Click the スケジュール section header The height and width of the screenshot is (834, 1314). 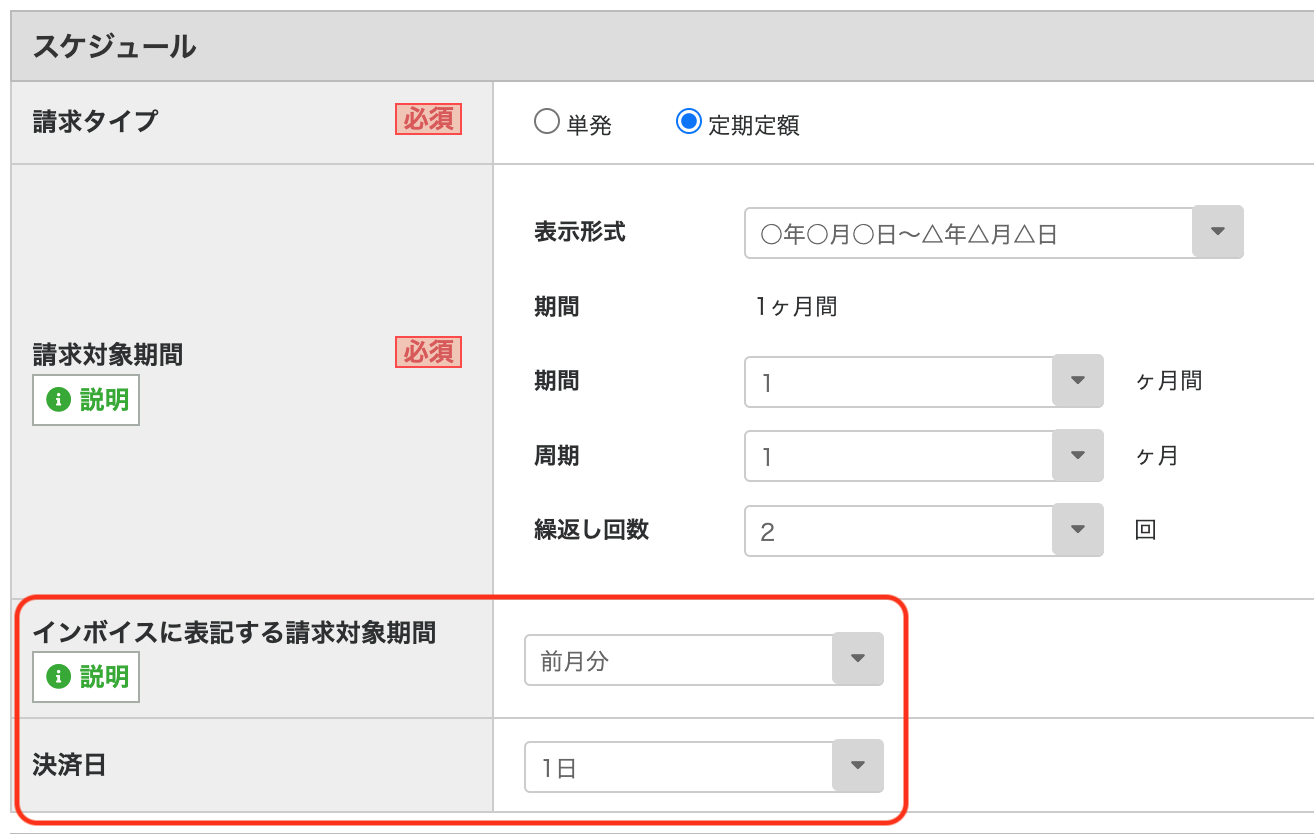click(x=114, y=47)
